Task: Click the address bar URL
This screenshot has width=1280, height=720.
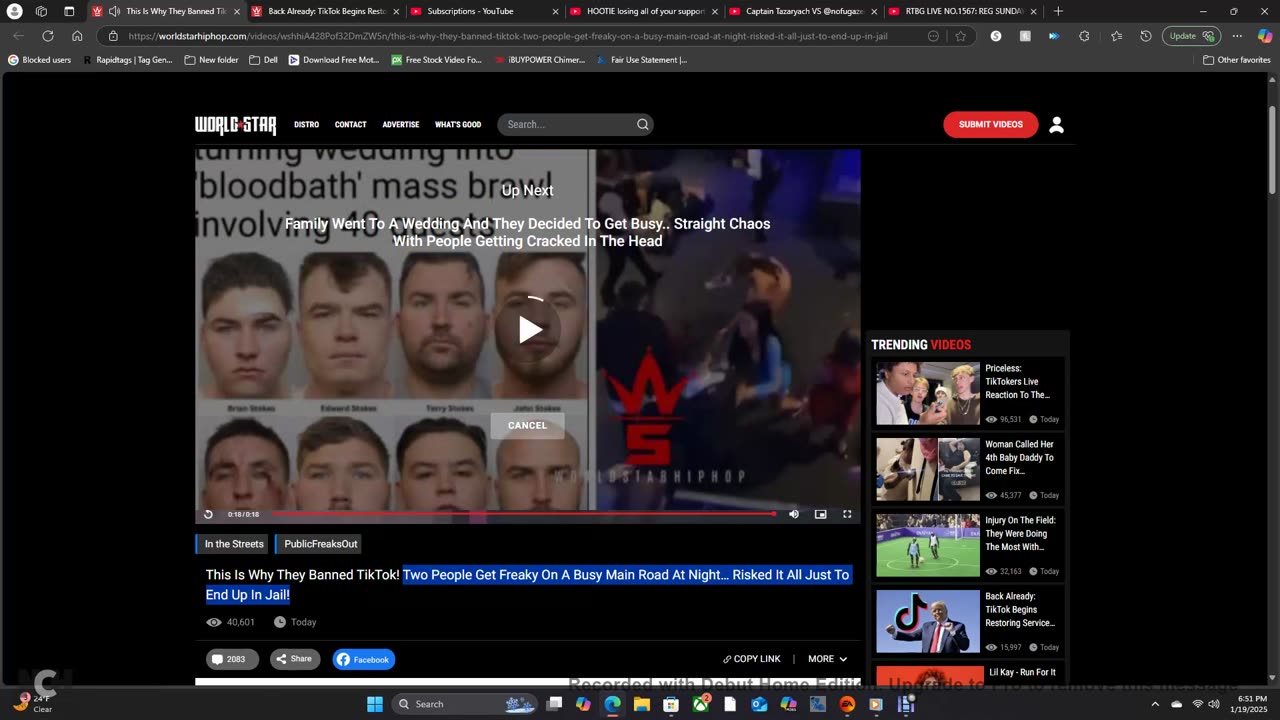Action: click(508, 36)
